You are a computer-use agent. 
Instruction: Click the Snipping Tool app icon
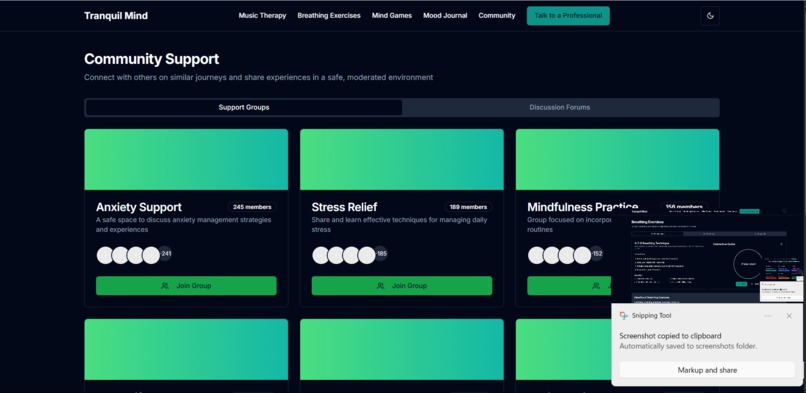tap(624, 315)
